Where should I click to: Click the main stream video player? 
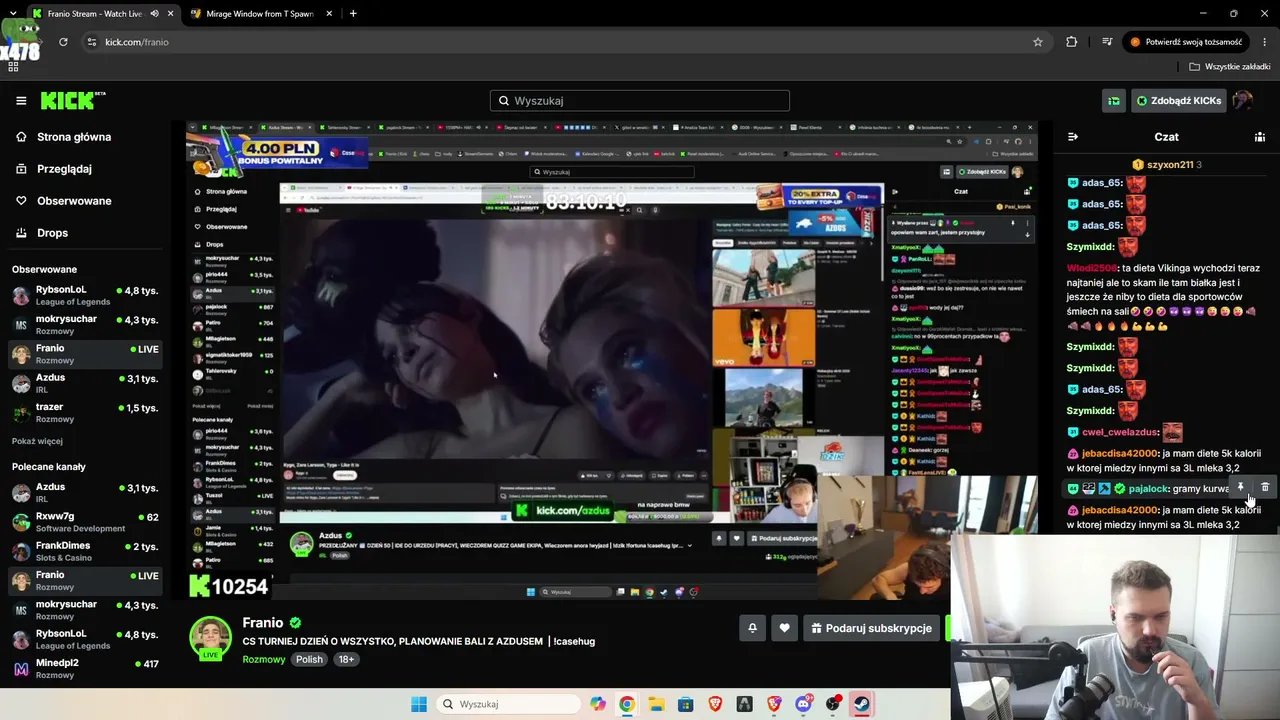(612, 360)
